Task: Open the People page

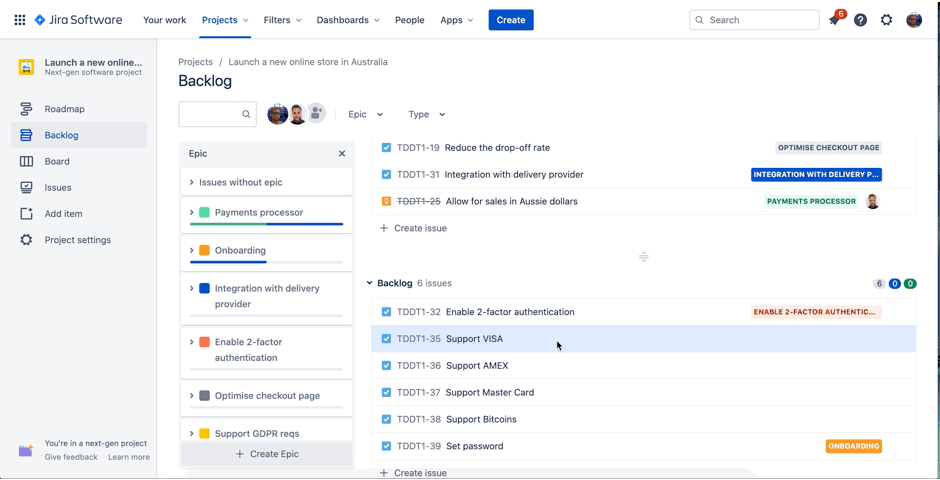Action: click(409, 20)
